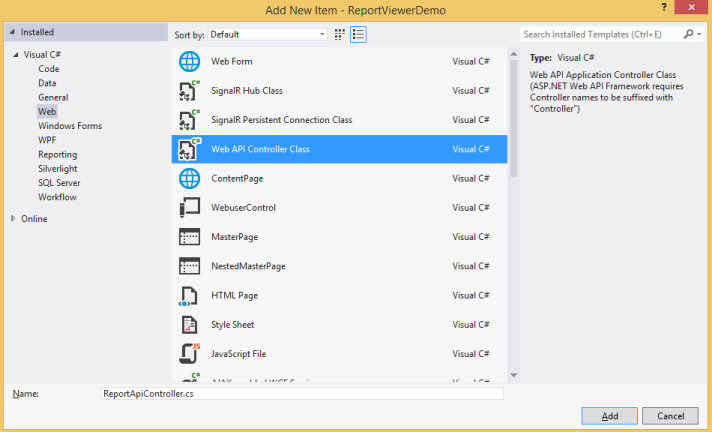Click the JavaScript File icon
The width and height of the screenshot is (712, 432).
189,353
